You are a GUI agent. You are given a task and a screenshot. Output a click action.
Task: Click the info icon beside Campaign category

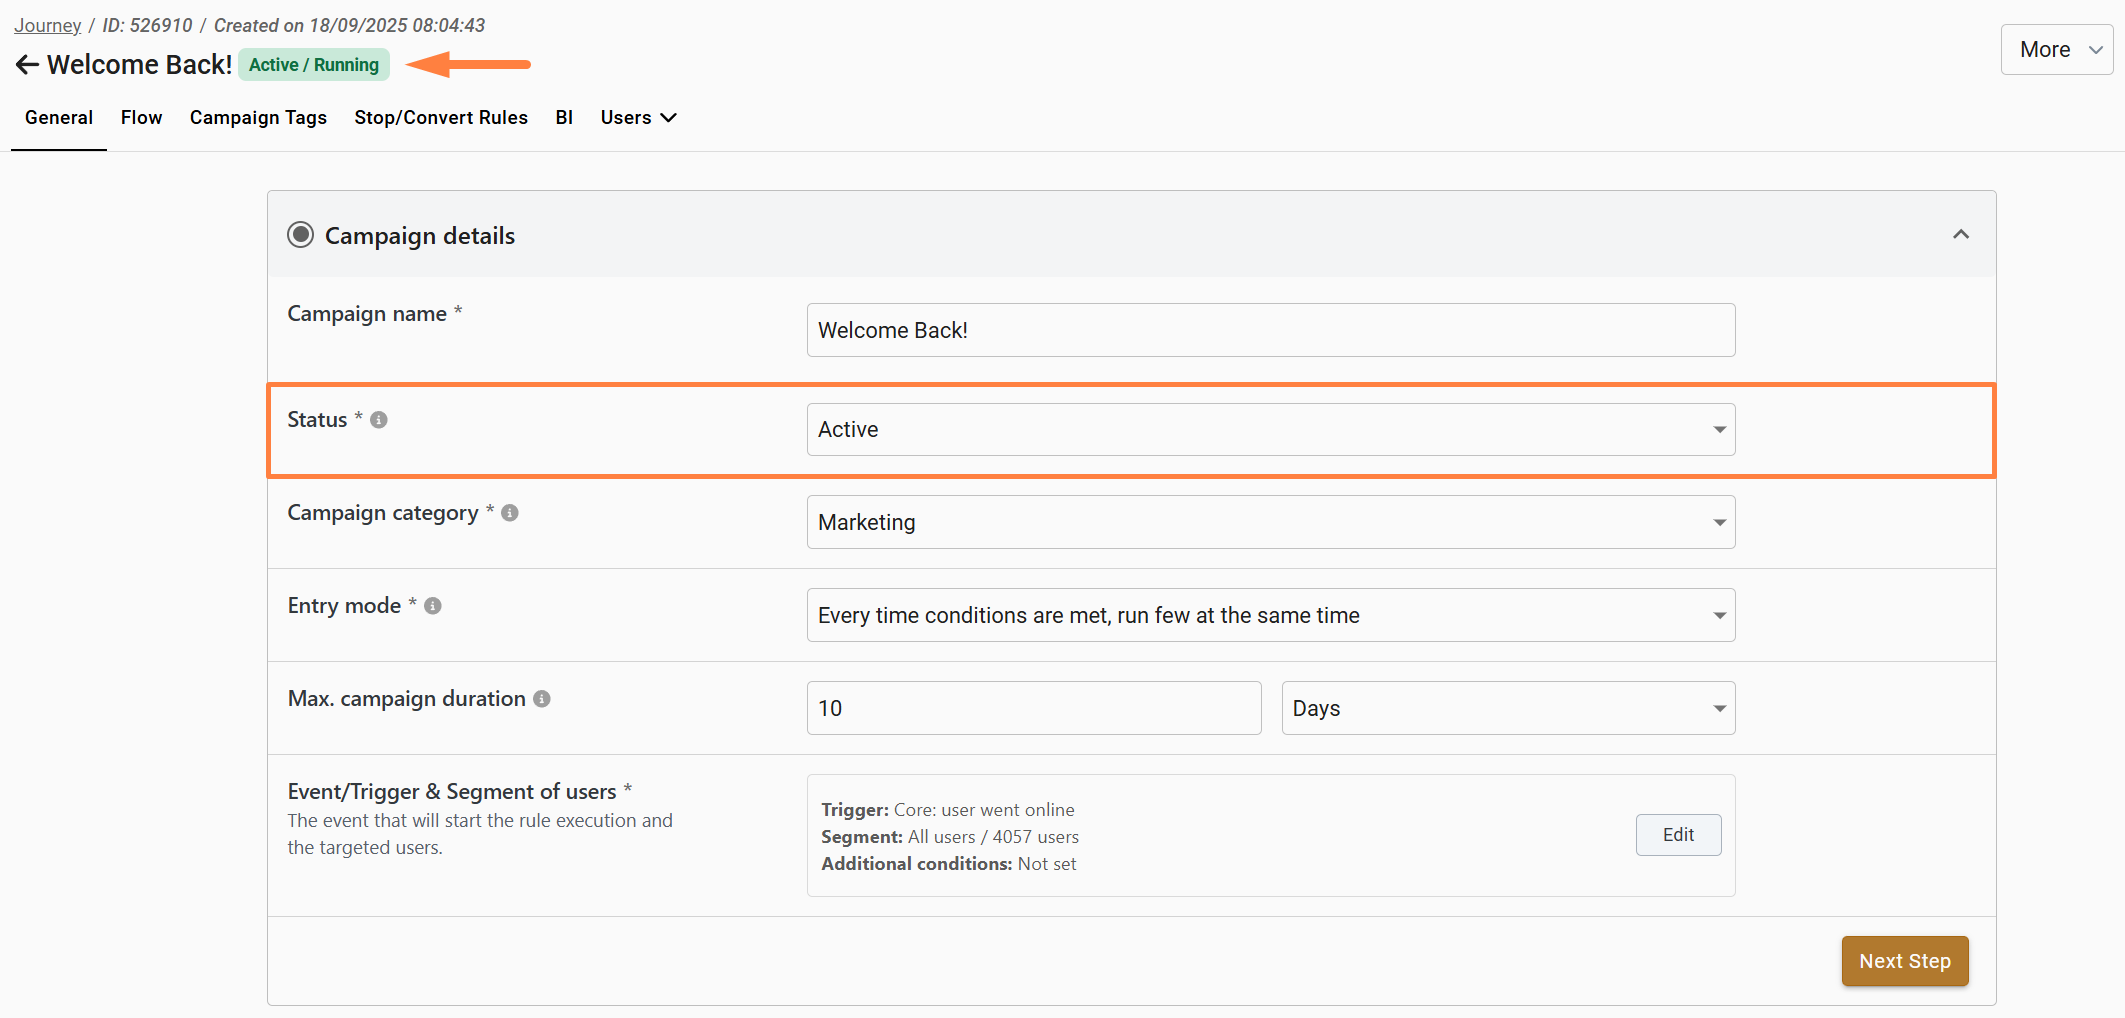(510, 513)
